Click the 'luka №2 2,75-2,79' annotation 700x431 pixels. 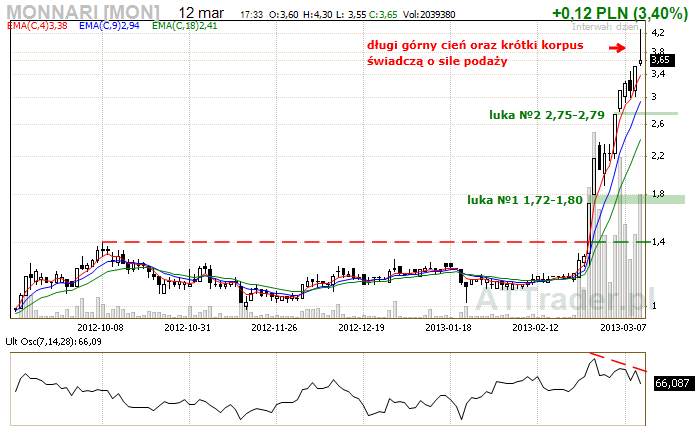tap(547, 115)
